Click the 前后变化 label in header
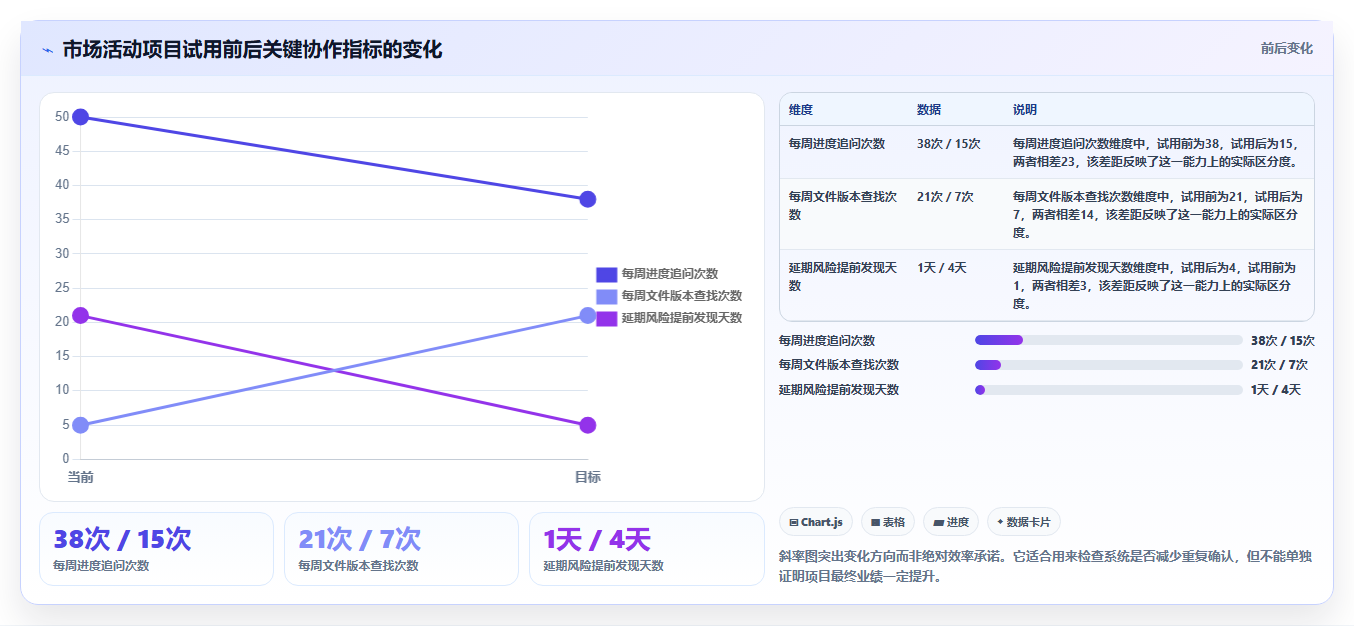Viewport: 1354px width, 626px height. point(1286,49)
